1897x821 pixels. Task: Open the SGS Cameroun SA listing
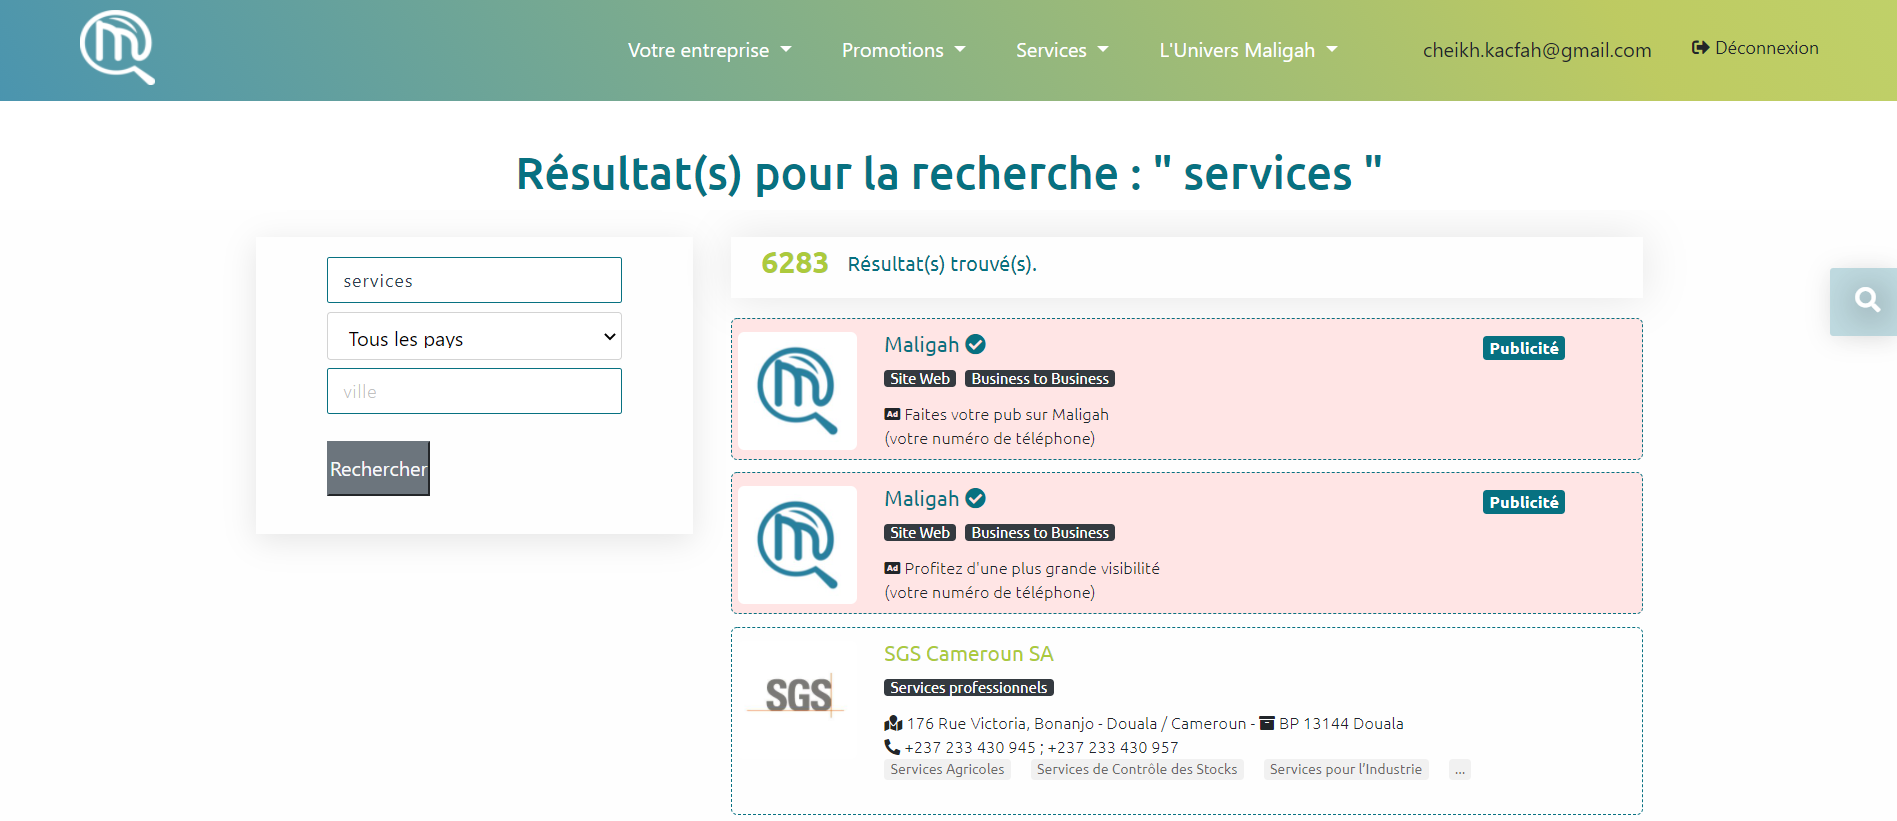coord(968,654)
